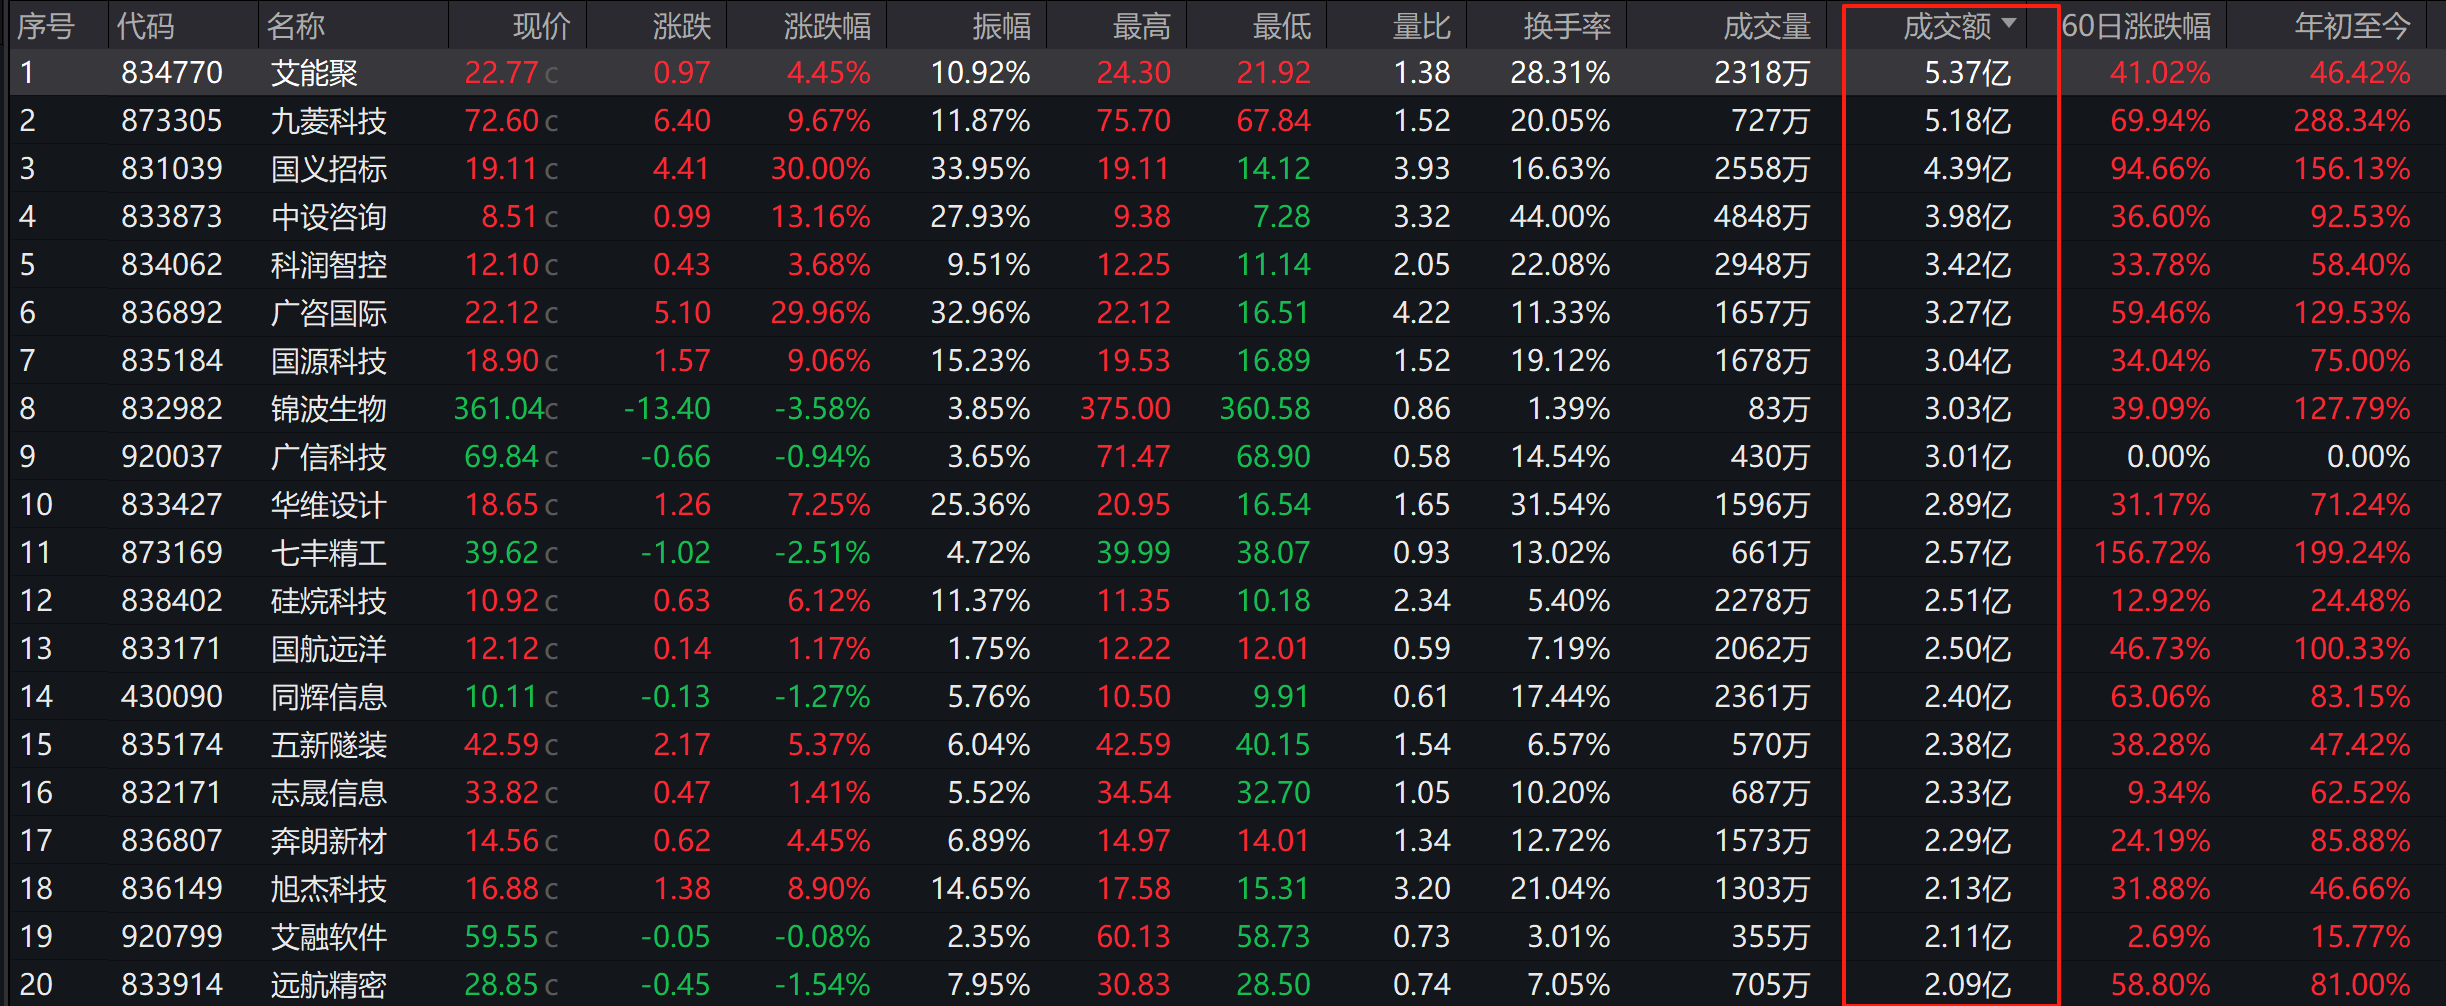Click 100.33% year-to-date of 国航远洋
2446x1006 pixels.
pyautogui.click(x=2352, y=649)
